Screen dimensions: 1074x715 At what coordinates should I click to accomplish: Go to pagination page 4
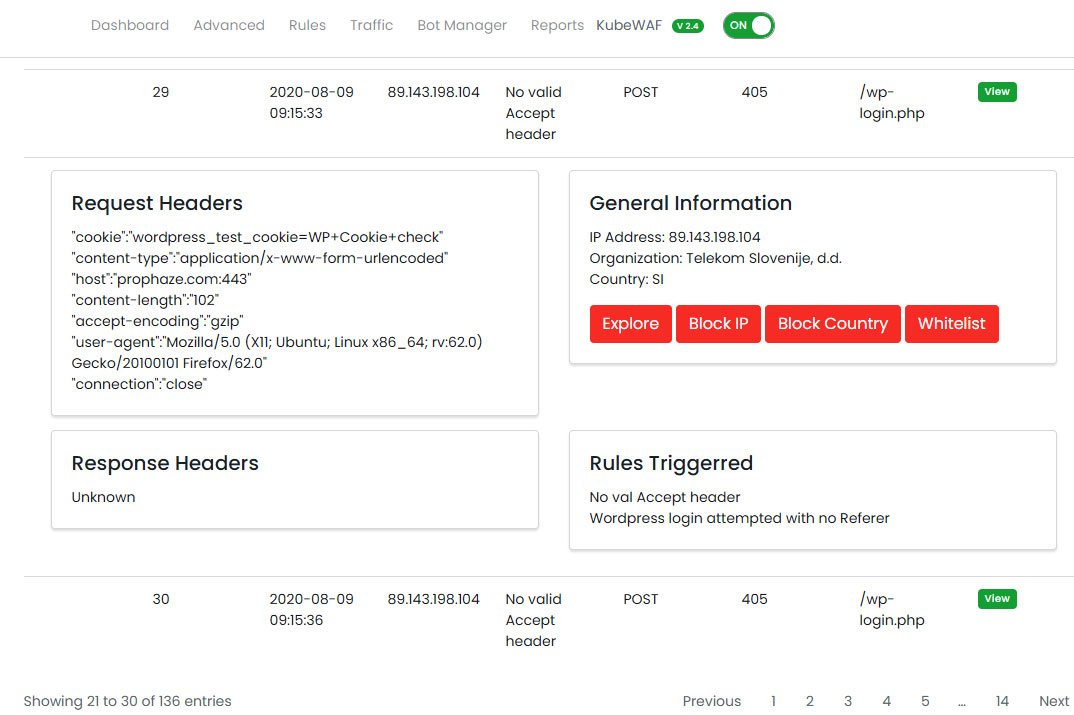886,701
